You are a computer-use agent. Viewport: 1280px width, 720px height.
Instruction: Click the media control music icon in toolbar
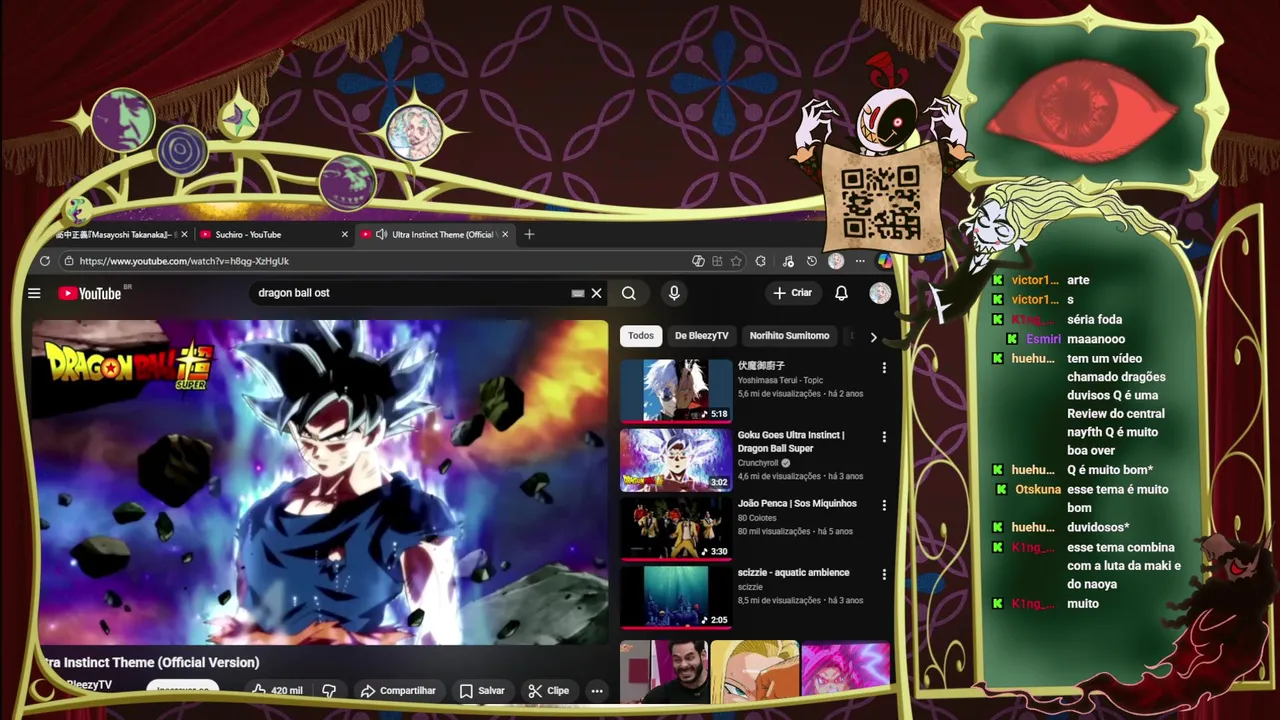788,261
